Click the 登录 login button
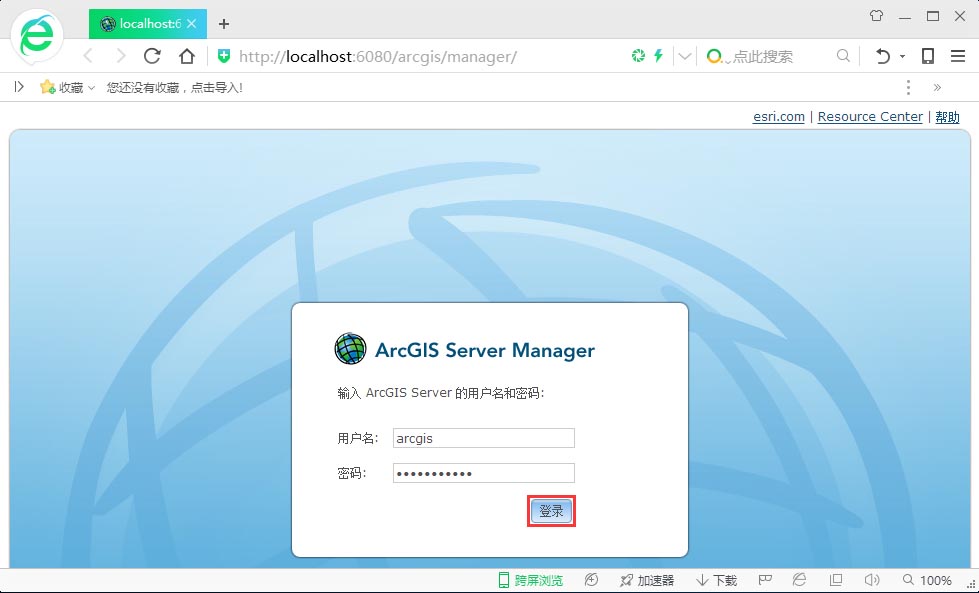 pos(551,511)
